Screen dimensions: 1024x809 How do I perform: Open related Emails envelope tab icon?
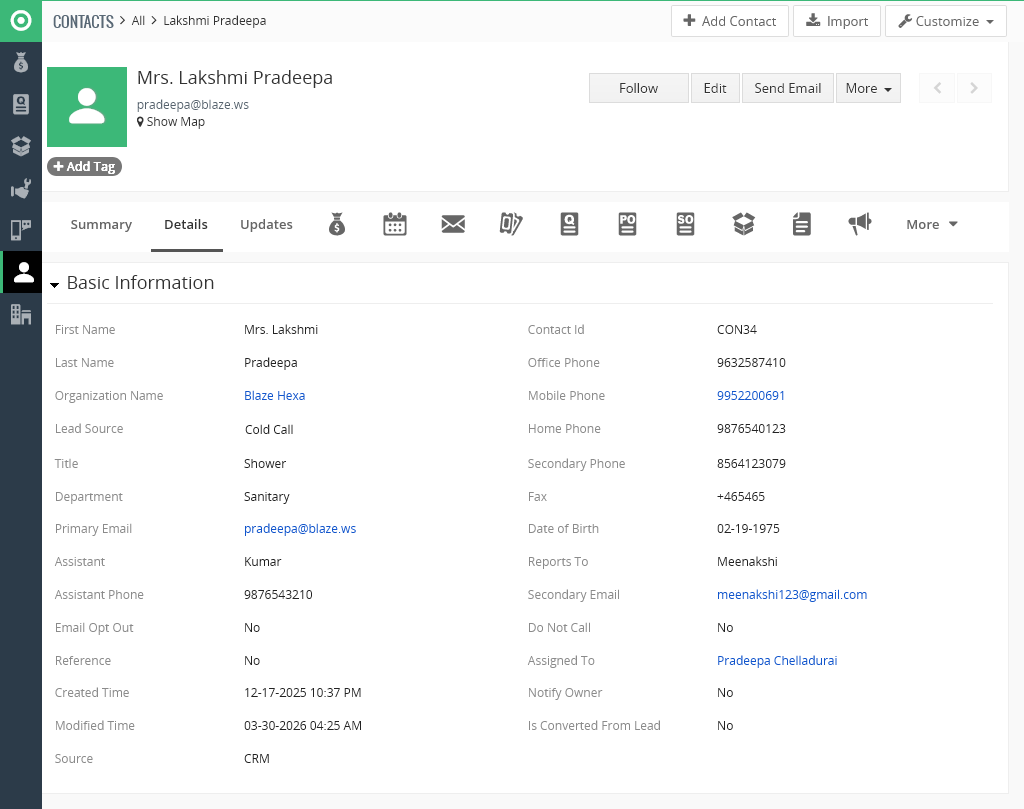453,224
